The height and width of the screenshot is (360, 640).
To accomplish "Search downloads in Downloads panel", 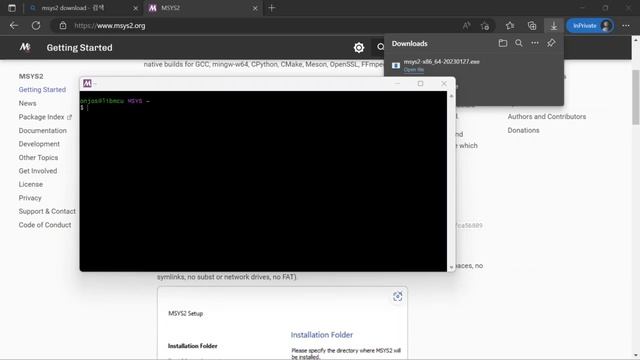I will 519,43.
